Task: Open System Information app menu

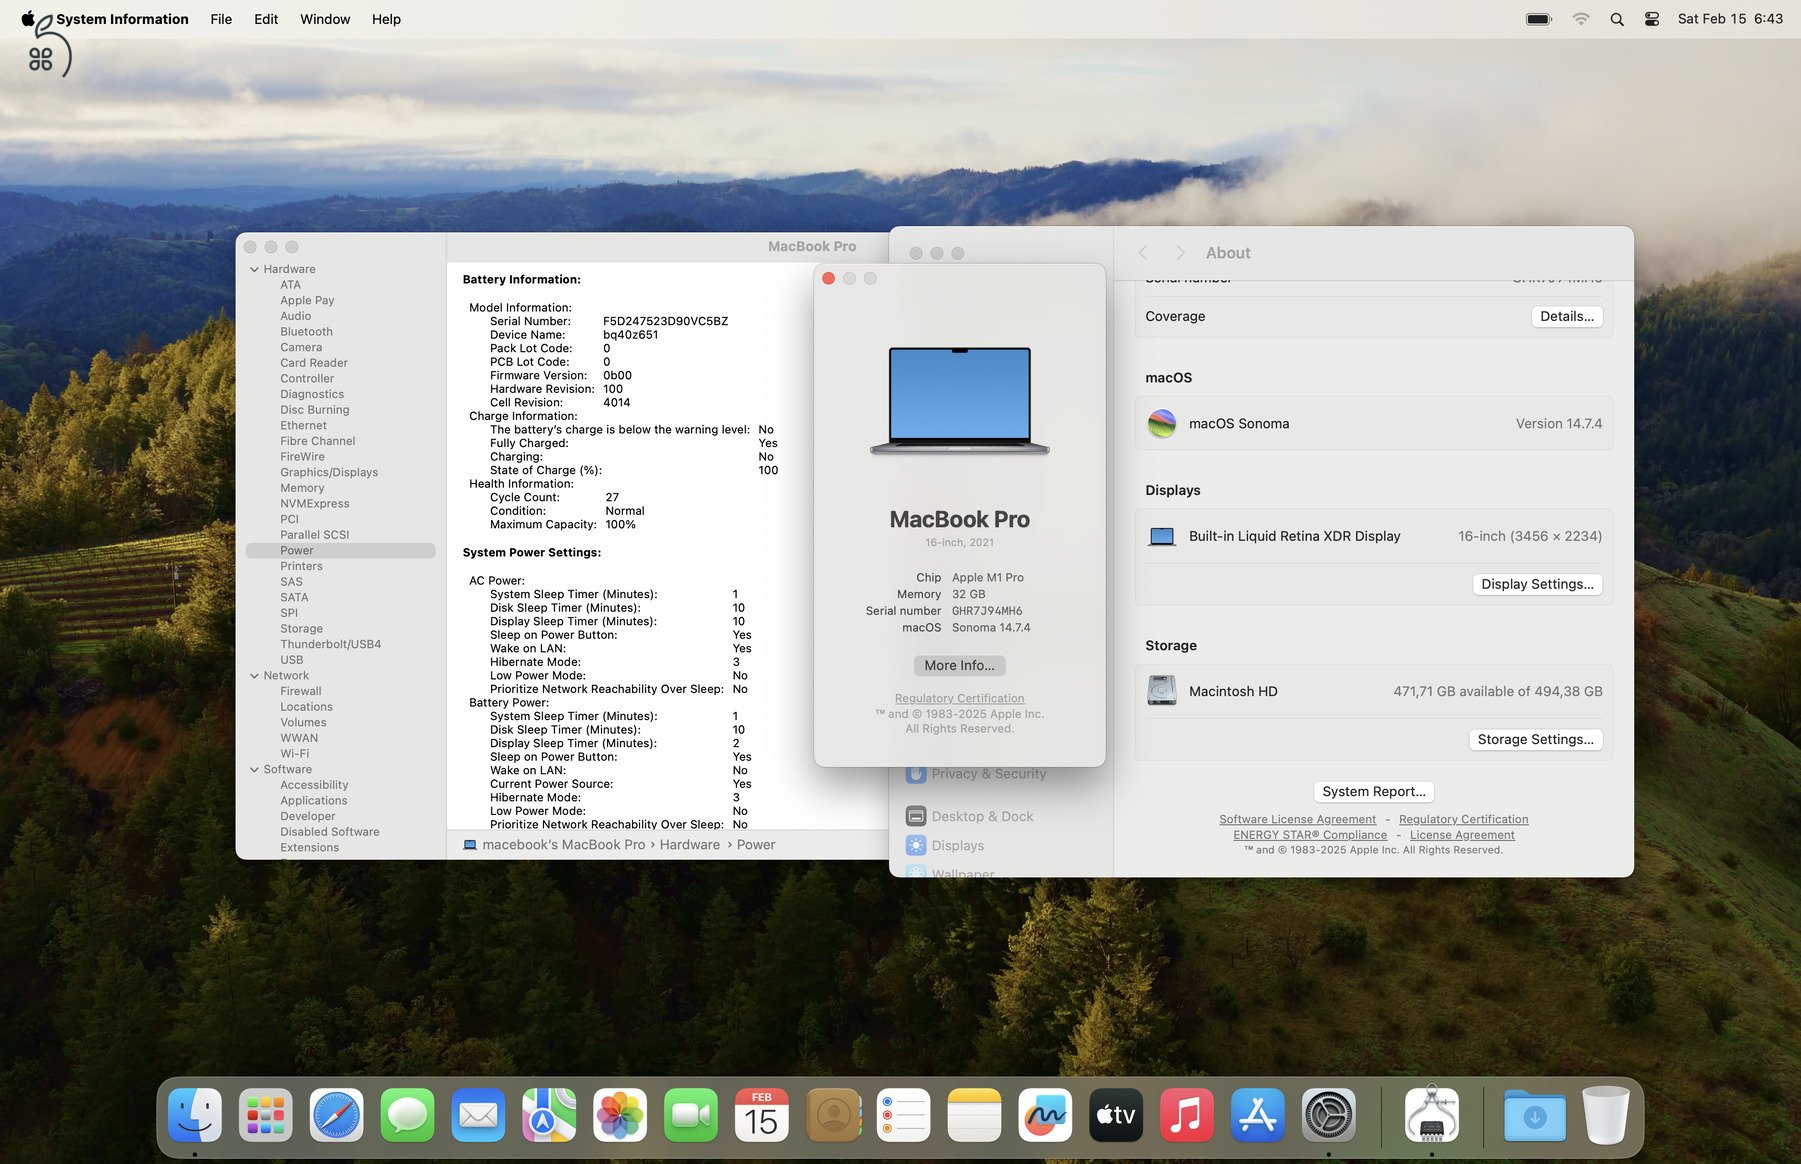Action: click(122, 19)
